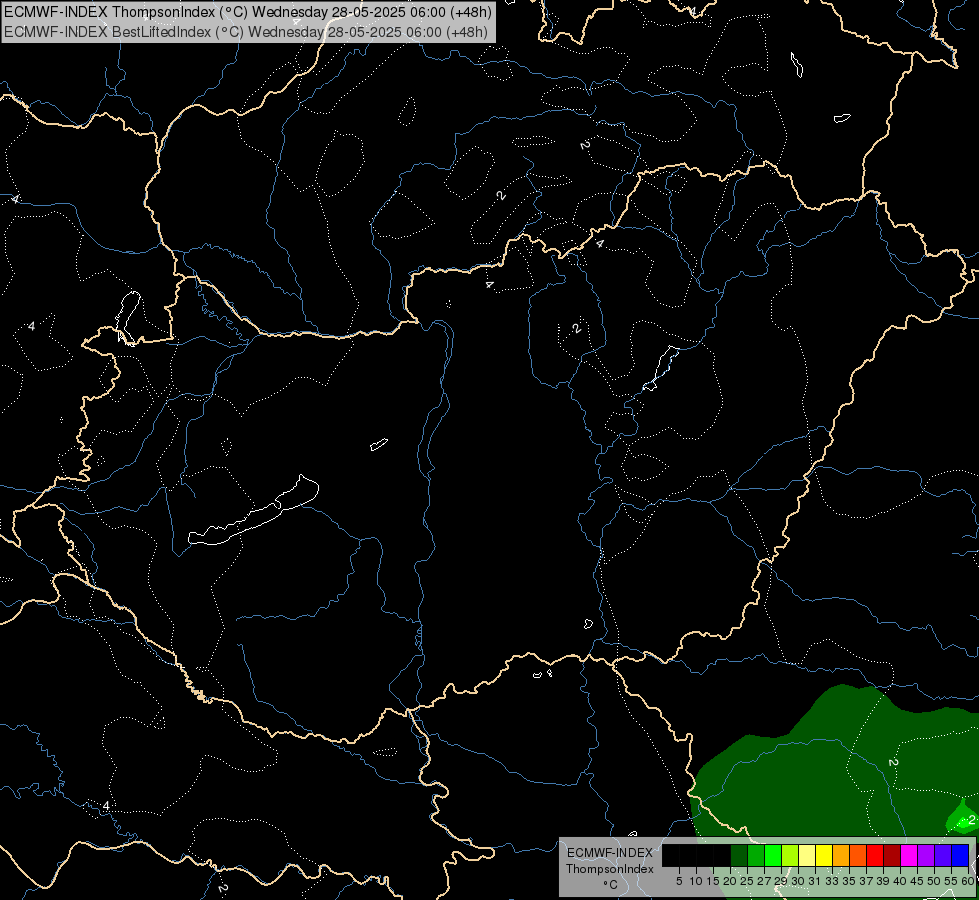The height and width of the screenshot is (900, 979).
Task: Click legend tick value 35
Action: click(x=849, y=881)
